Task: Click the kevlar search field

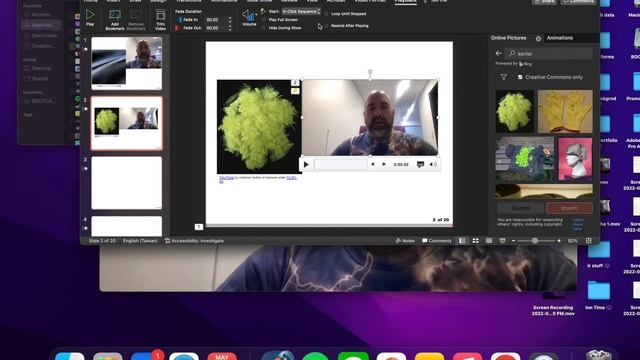Action: (x=549, y=53)
